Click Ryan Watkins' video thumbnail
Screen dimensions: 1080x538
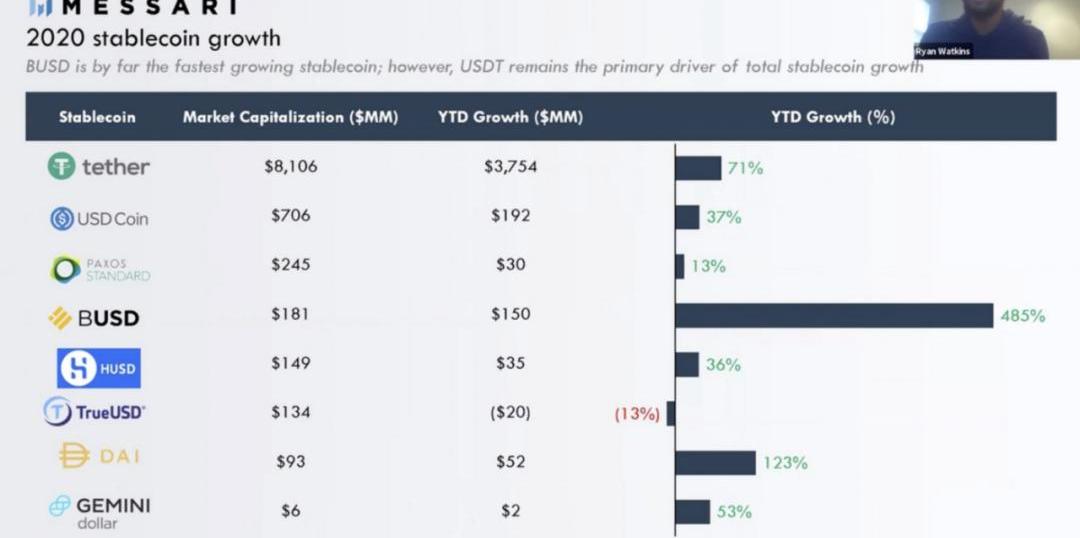pos(995,29)
